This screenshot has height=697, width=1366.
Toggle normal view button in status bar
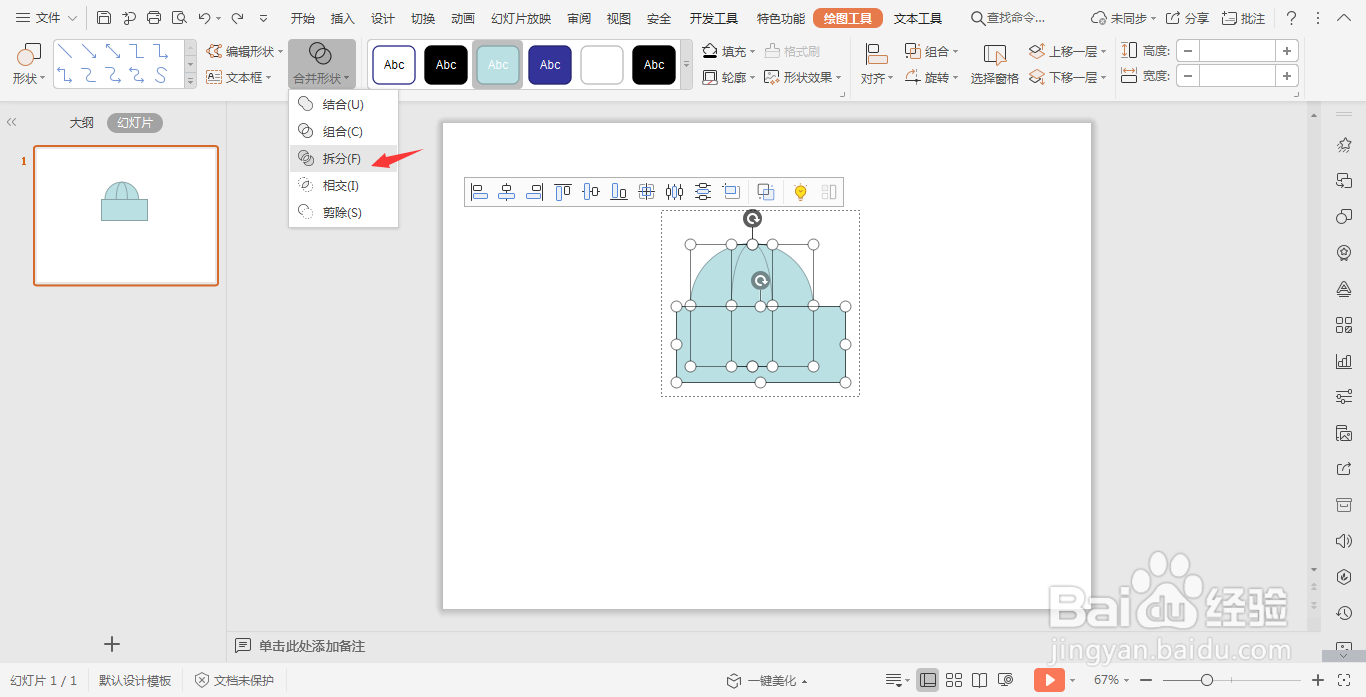[x=928, y=680]
